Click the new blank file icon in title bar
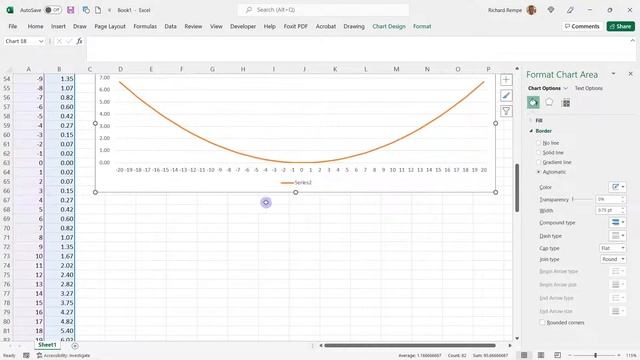Viewport: 640px width, 360px height. pos(98,10)
